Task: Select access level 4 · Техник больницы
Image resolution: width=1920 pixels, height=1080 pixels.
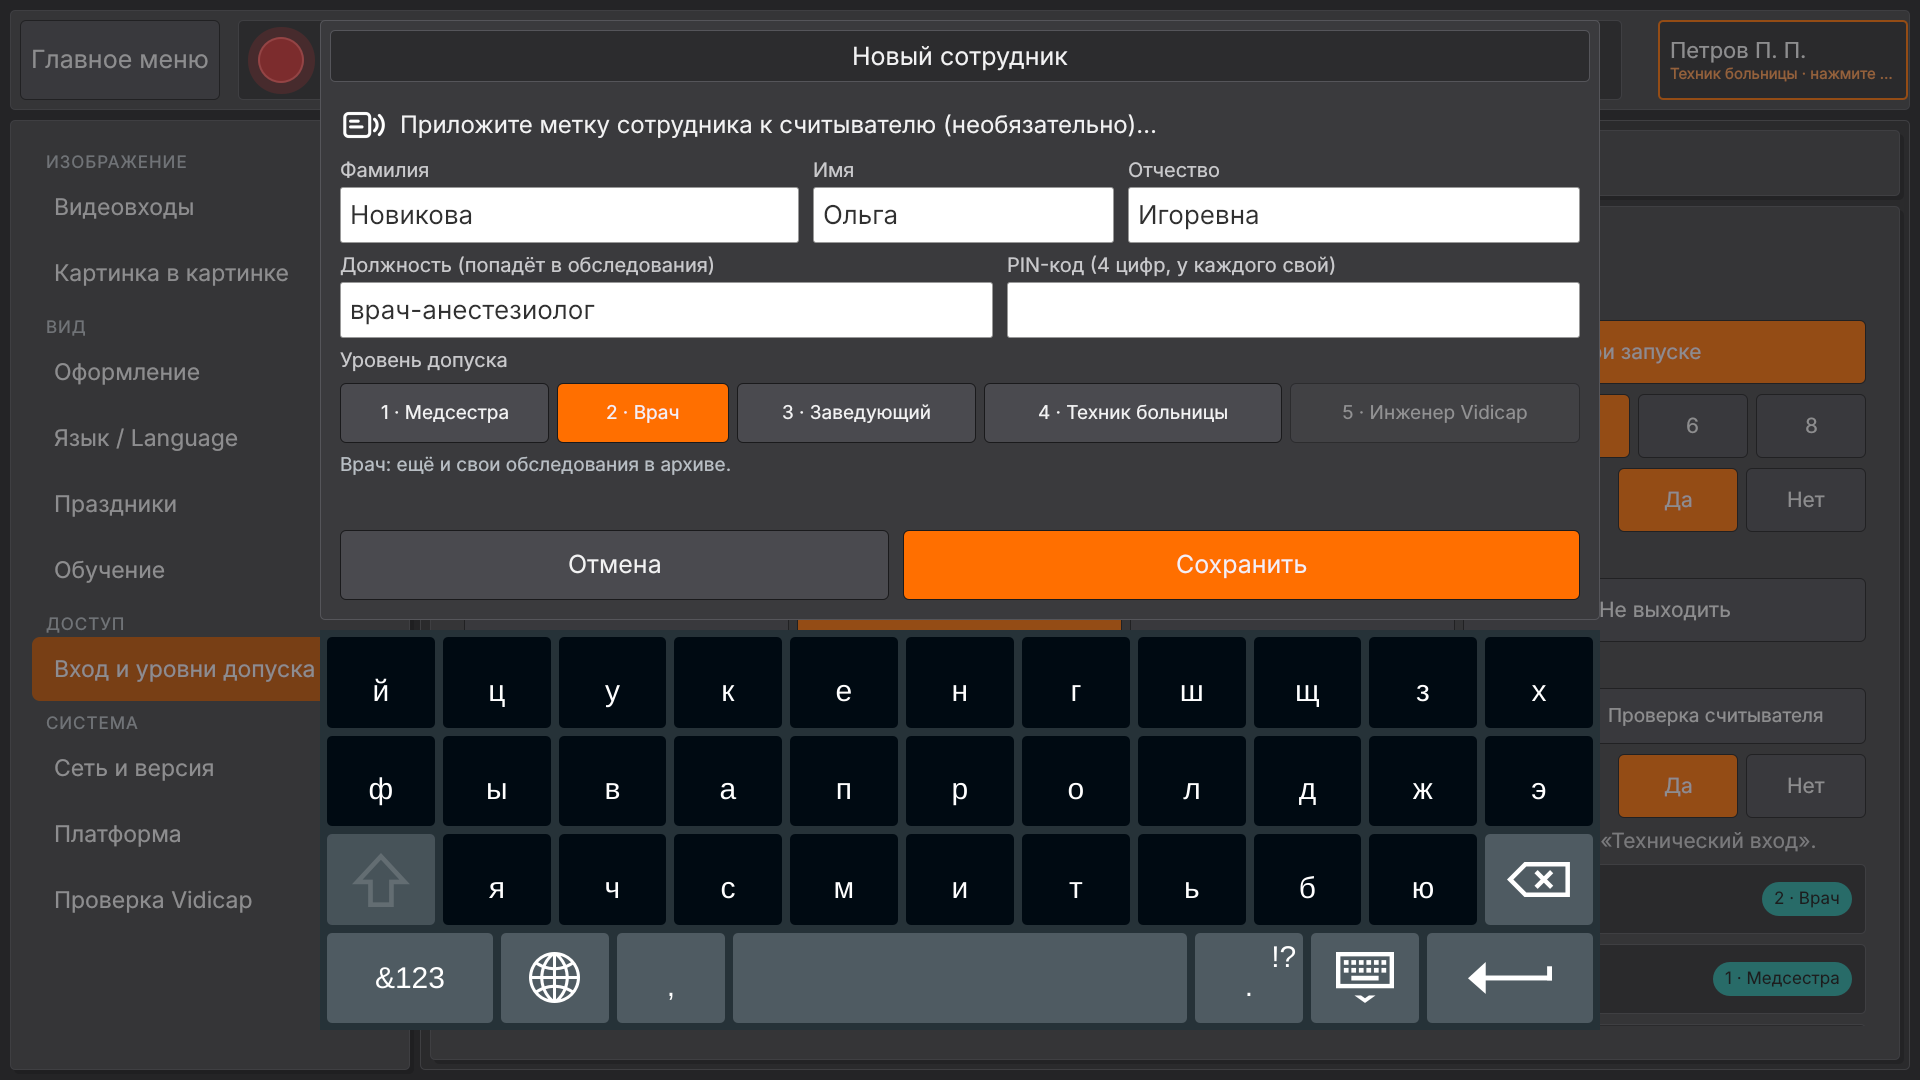Action: pyautogui.click(x=1133, y=413)
